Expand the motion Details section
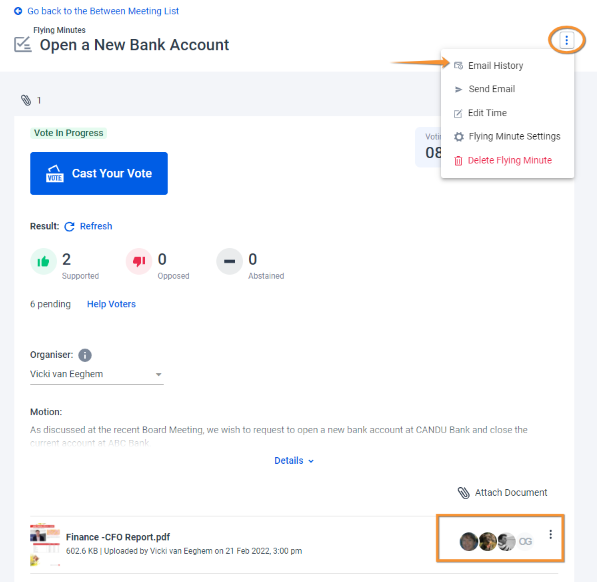597x582 pixels. pos(294,461)
